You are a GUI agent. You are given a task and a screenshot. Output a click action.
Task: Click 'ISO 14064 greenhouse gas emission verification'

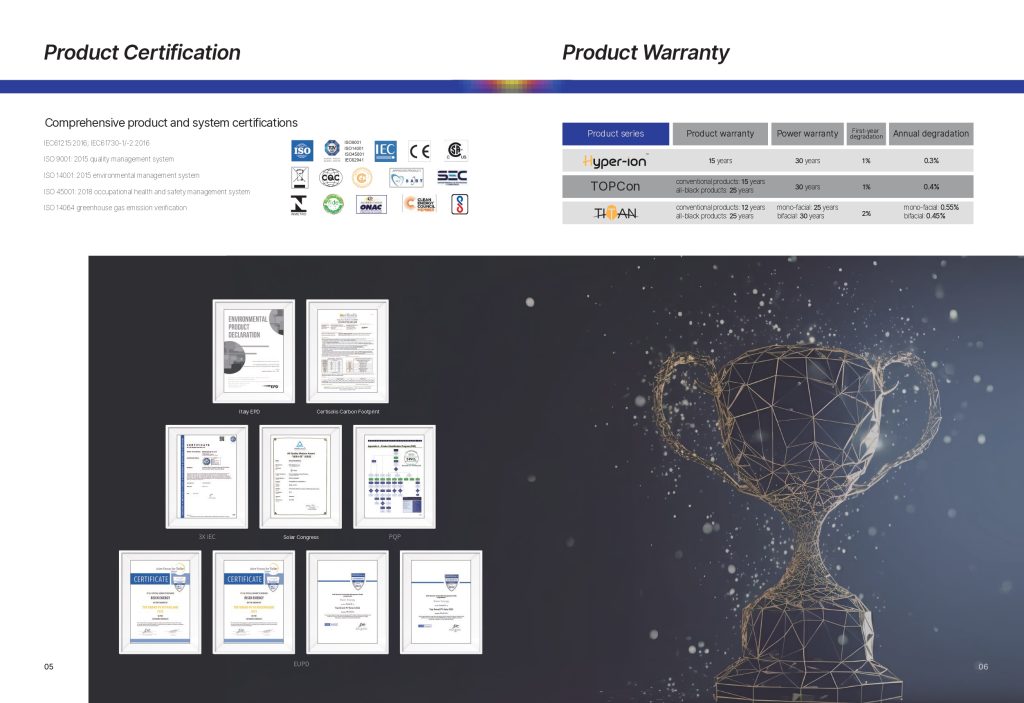(116, 208)
